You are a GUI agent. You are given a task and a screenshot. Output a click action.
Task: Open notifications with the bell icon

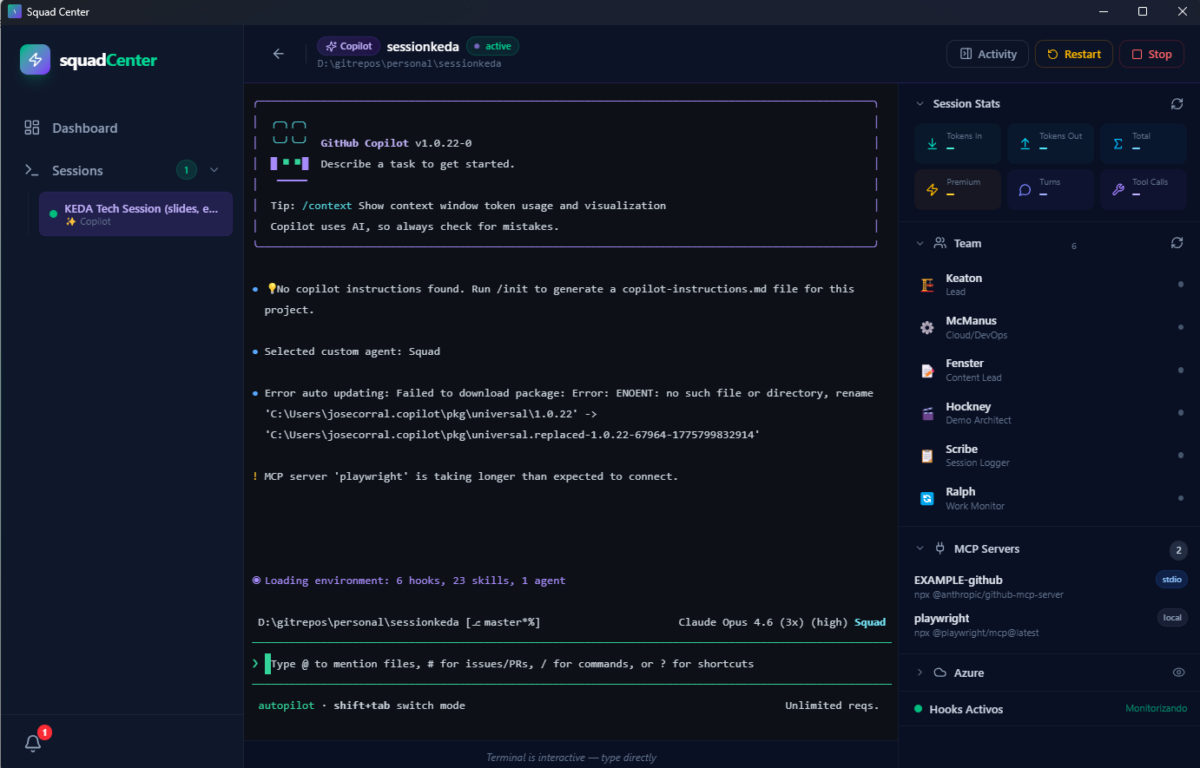click(33, 742)
